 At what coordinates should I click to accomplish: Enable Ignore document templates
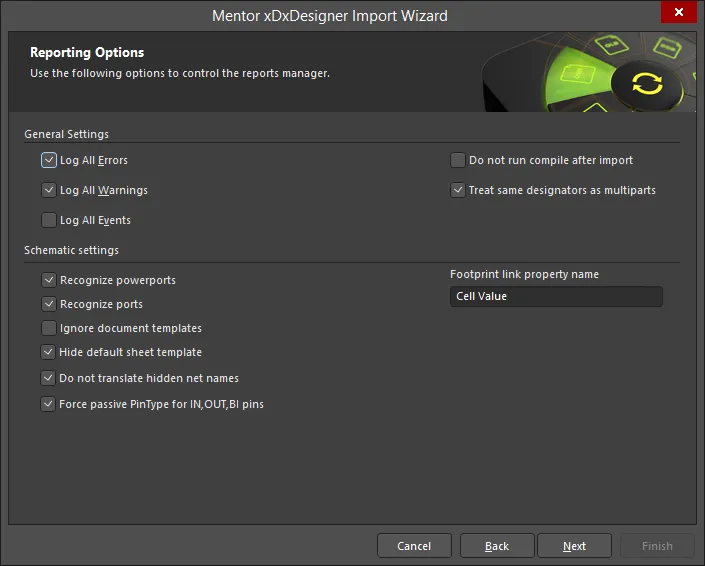49,328
